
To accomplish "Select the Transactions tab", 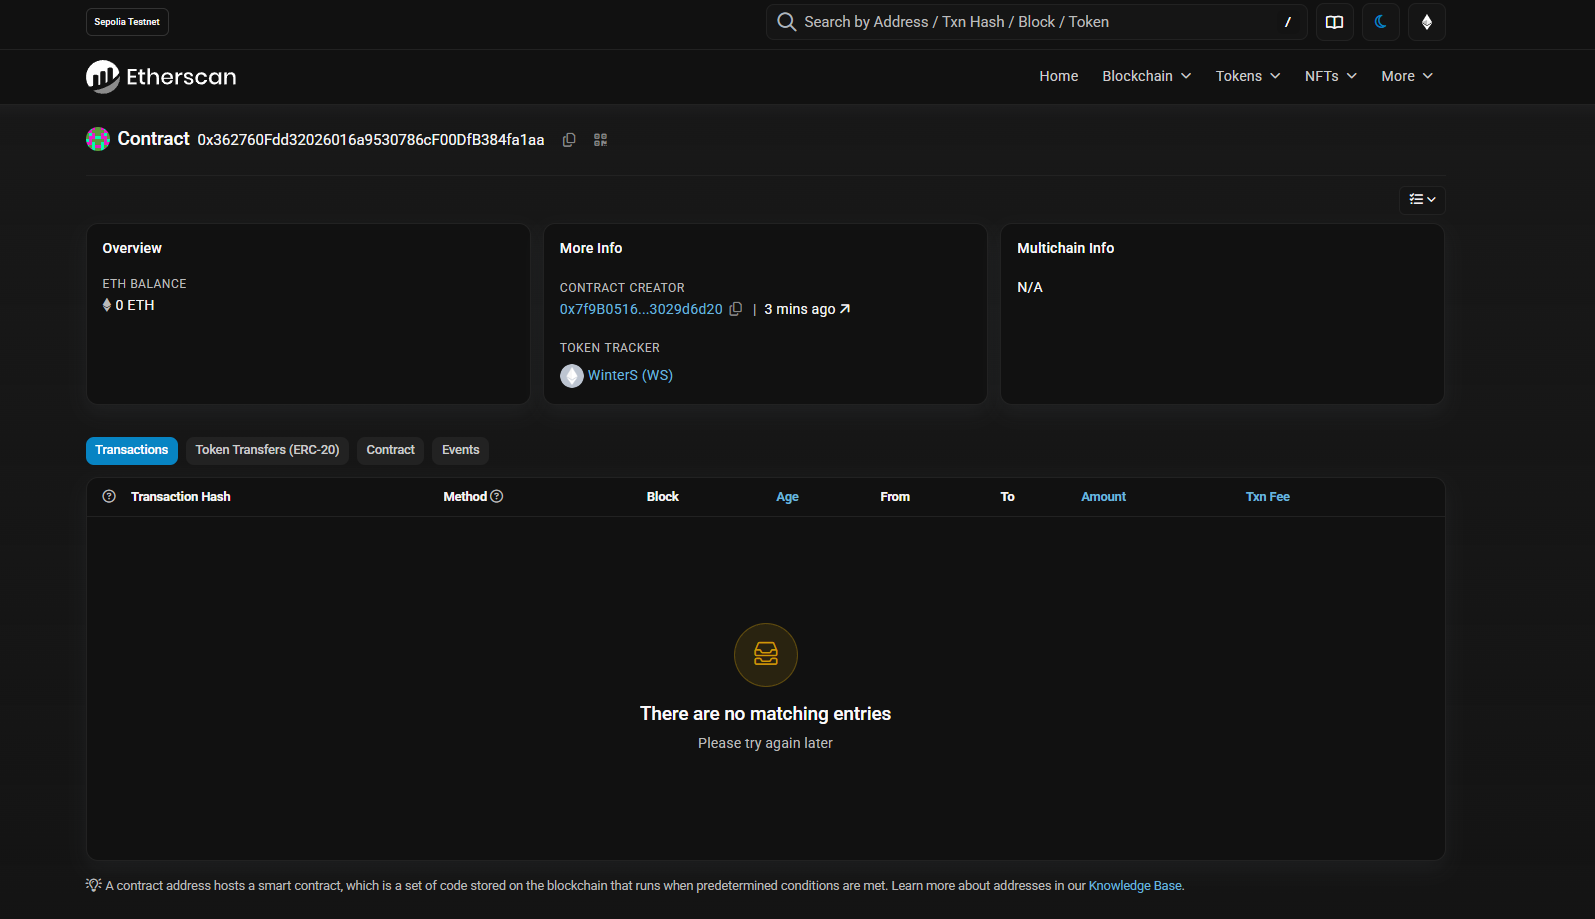I will [132, 451].
